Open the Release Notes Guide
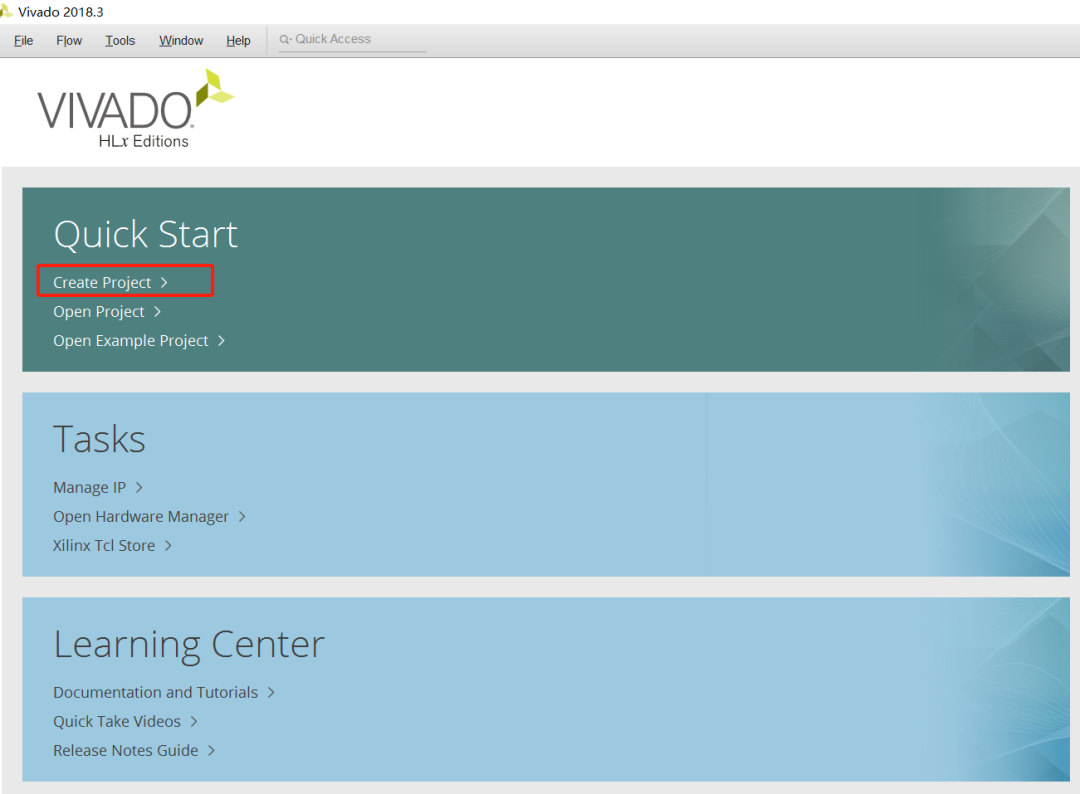1080x794 pixels. pos(125,750)
